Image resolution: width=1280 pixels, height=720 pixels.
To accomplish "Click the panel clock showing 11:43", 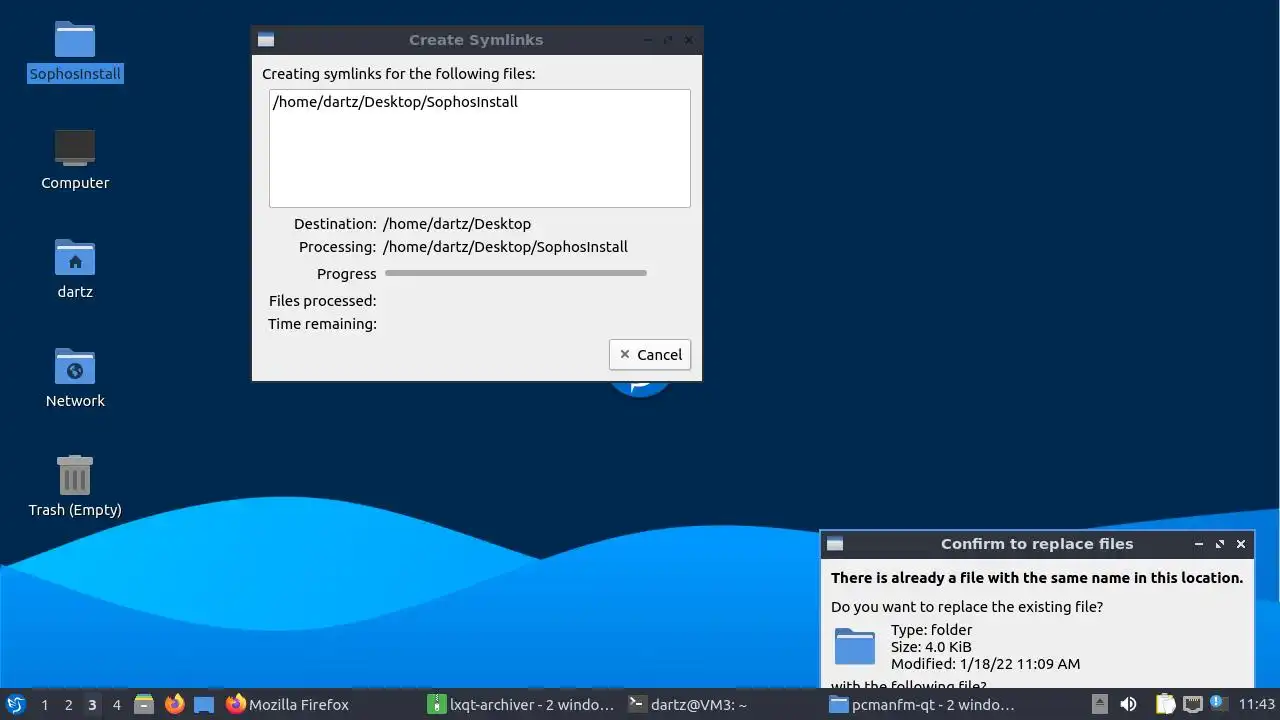I will (x=1257, y=704).
